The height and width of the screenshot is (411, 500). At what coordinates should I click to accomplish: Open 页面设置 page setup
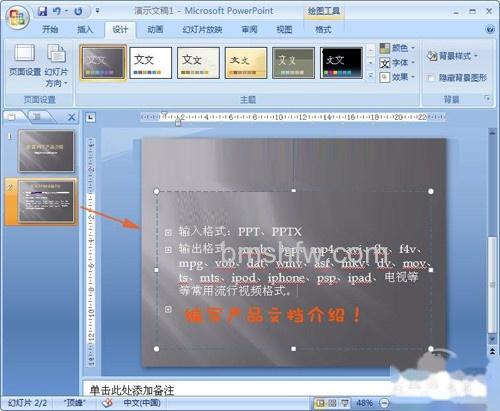(25, 61)
